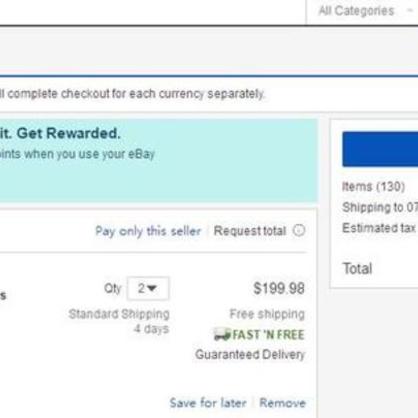Viewport: 418px width, 418px height.
Task: Click the $199.98 item price
Action: click(x=279, y=288)
